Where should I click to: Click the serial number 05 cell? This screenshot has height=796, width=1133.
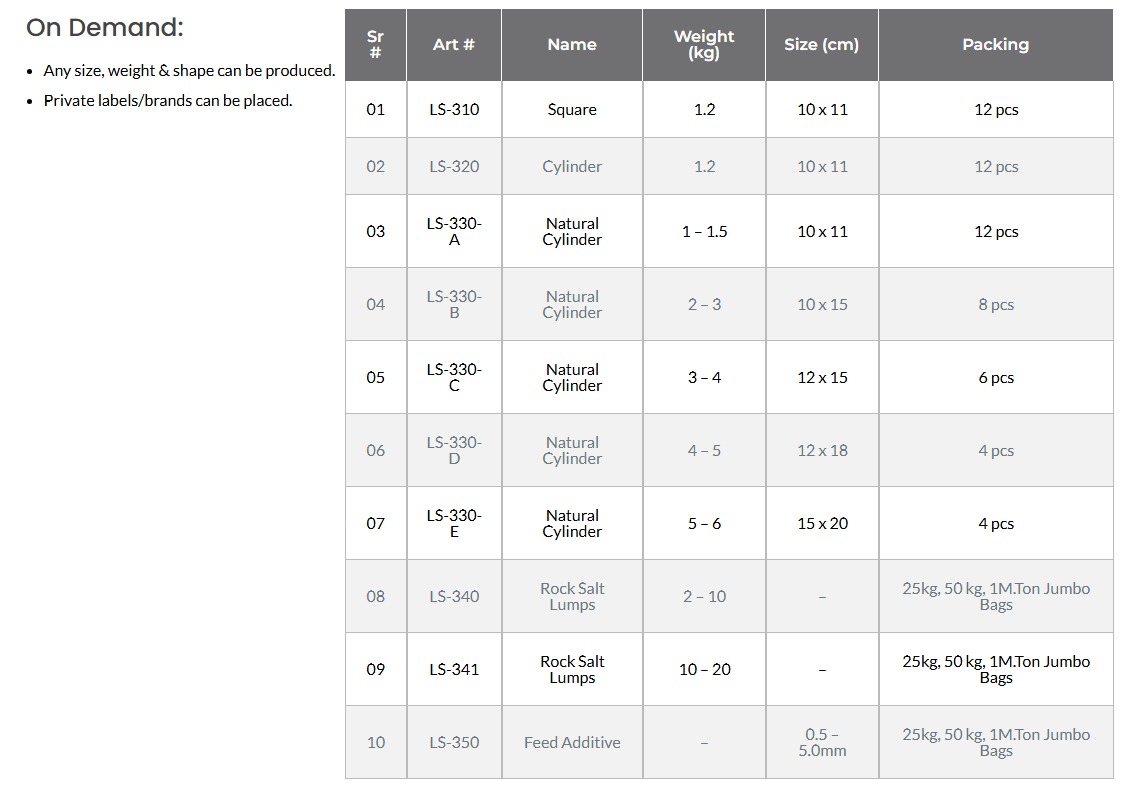point(376,378)
